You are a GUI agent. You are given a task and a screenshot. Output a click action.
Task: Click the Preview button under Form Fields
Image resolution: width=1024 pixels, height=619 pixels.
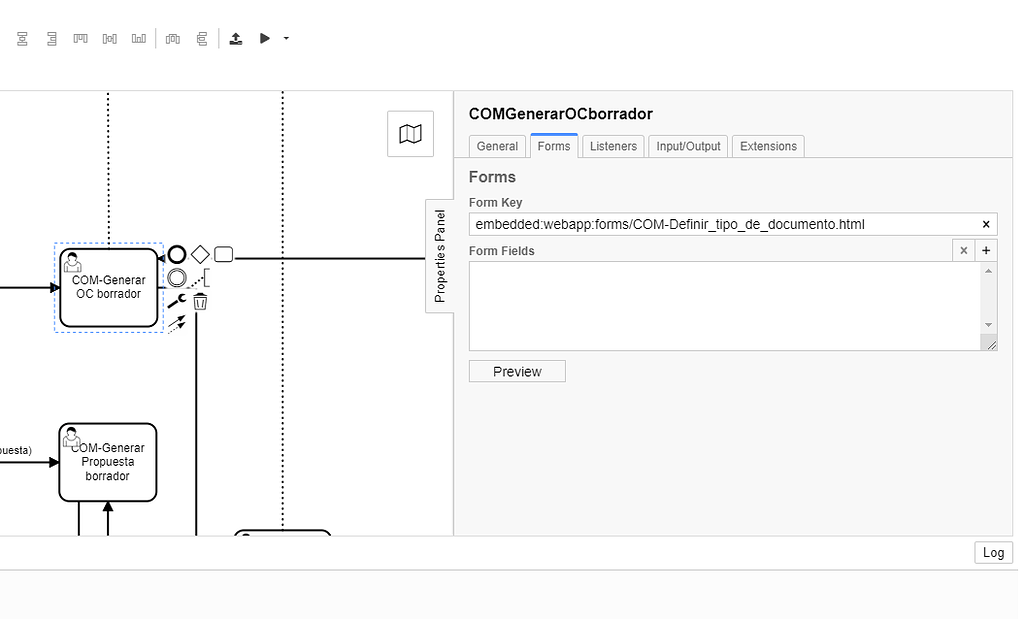point(516,370)
